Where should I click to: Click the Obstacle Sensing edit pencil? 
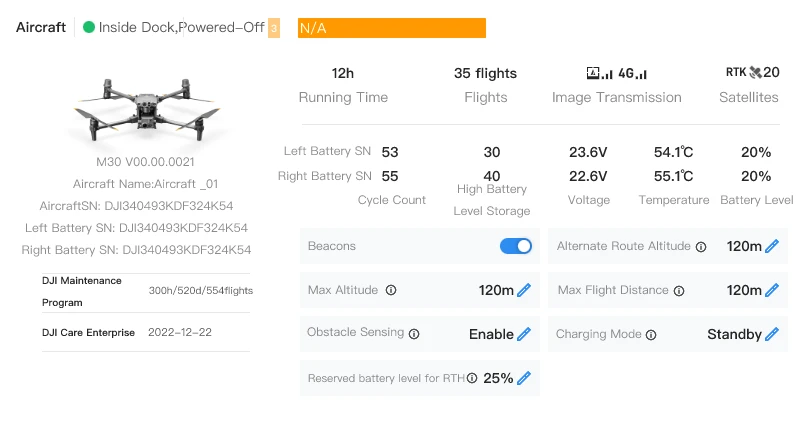[x=524, y=334]
